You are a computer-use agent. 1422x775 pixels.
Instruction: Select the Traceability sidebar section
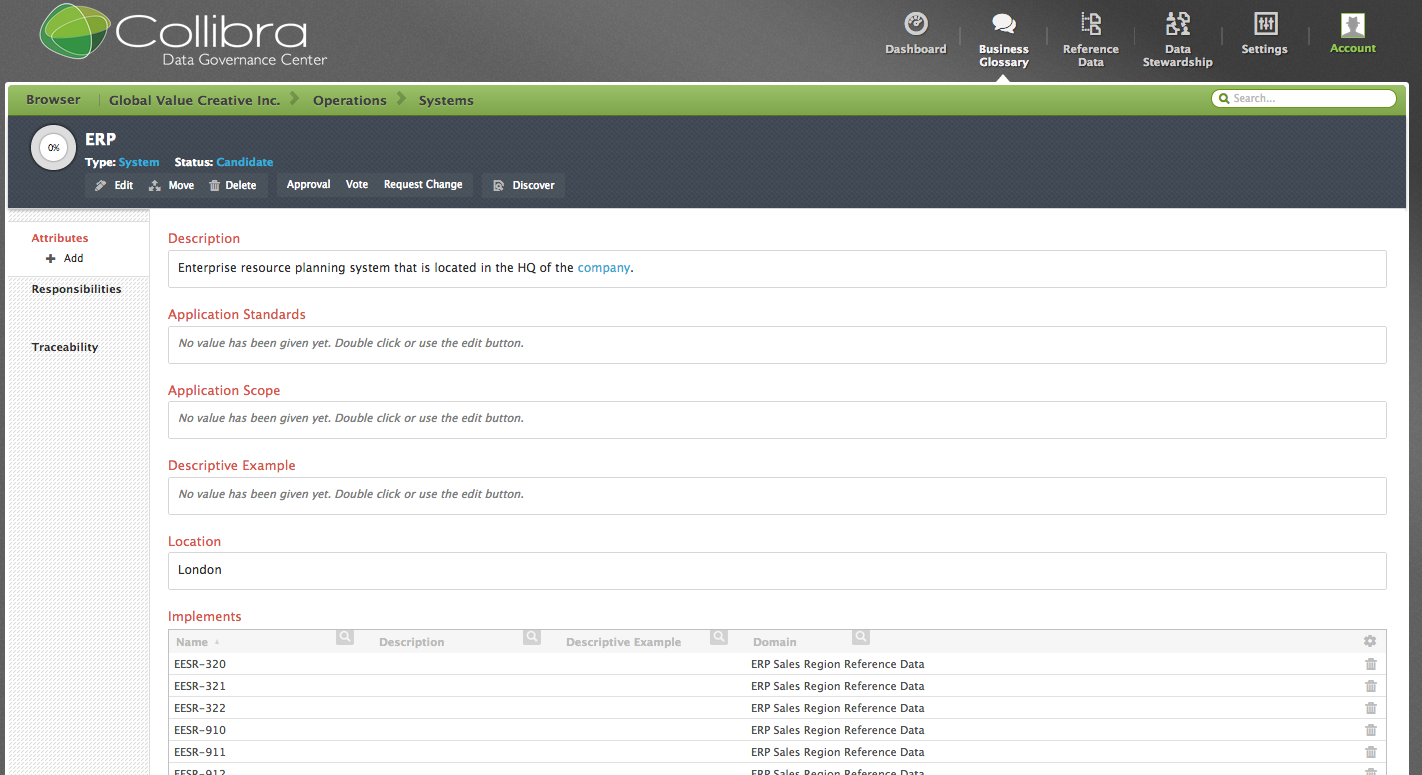coord(65,347)
